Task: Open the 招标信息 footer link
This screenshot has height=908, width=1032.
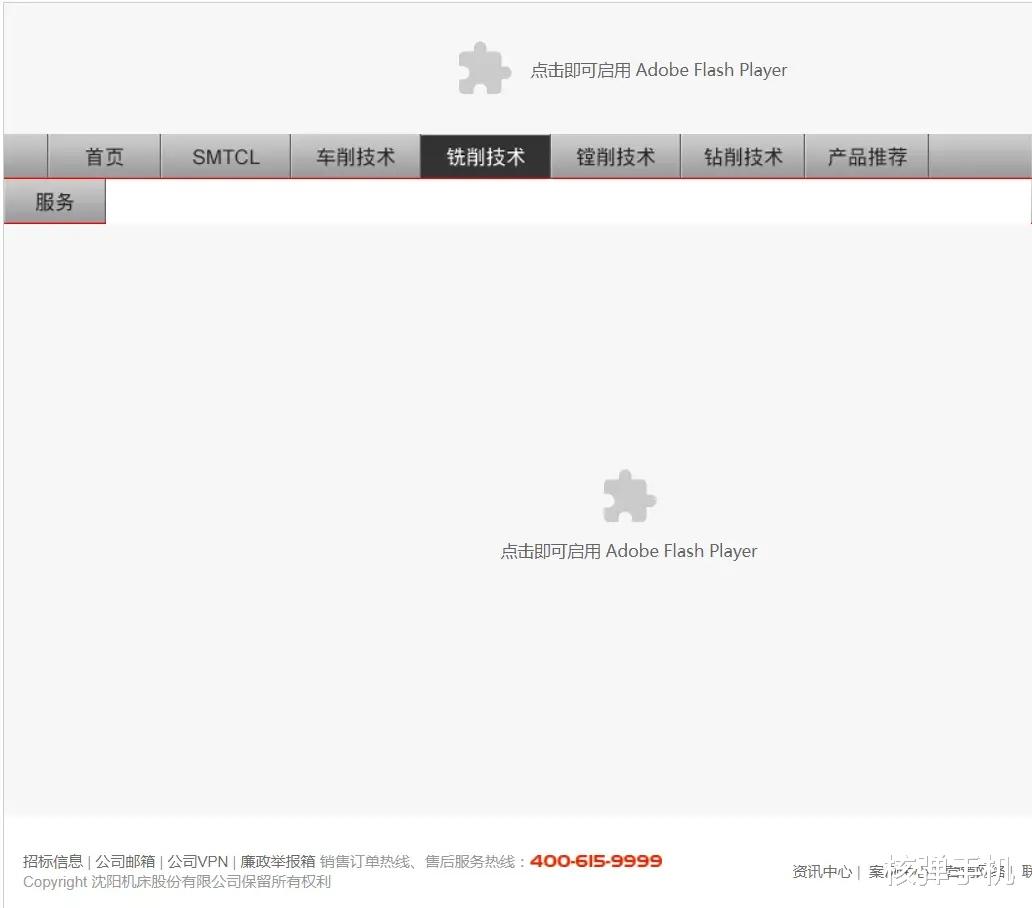Action: pyautogui.click(x=53, y=861)
